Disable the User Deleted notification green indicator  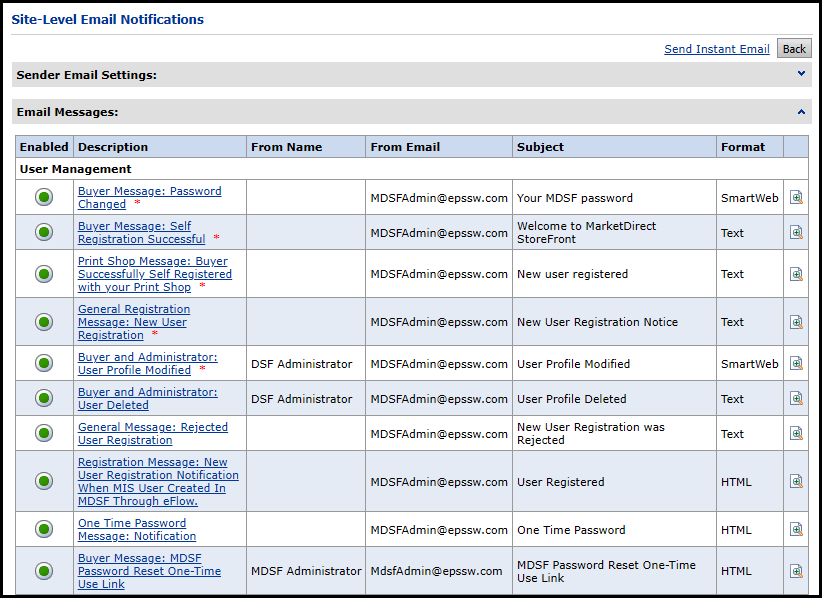(44, 399)
